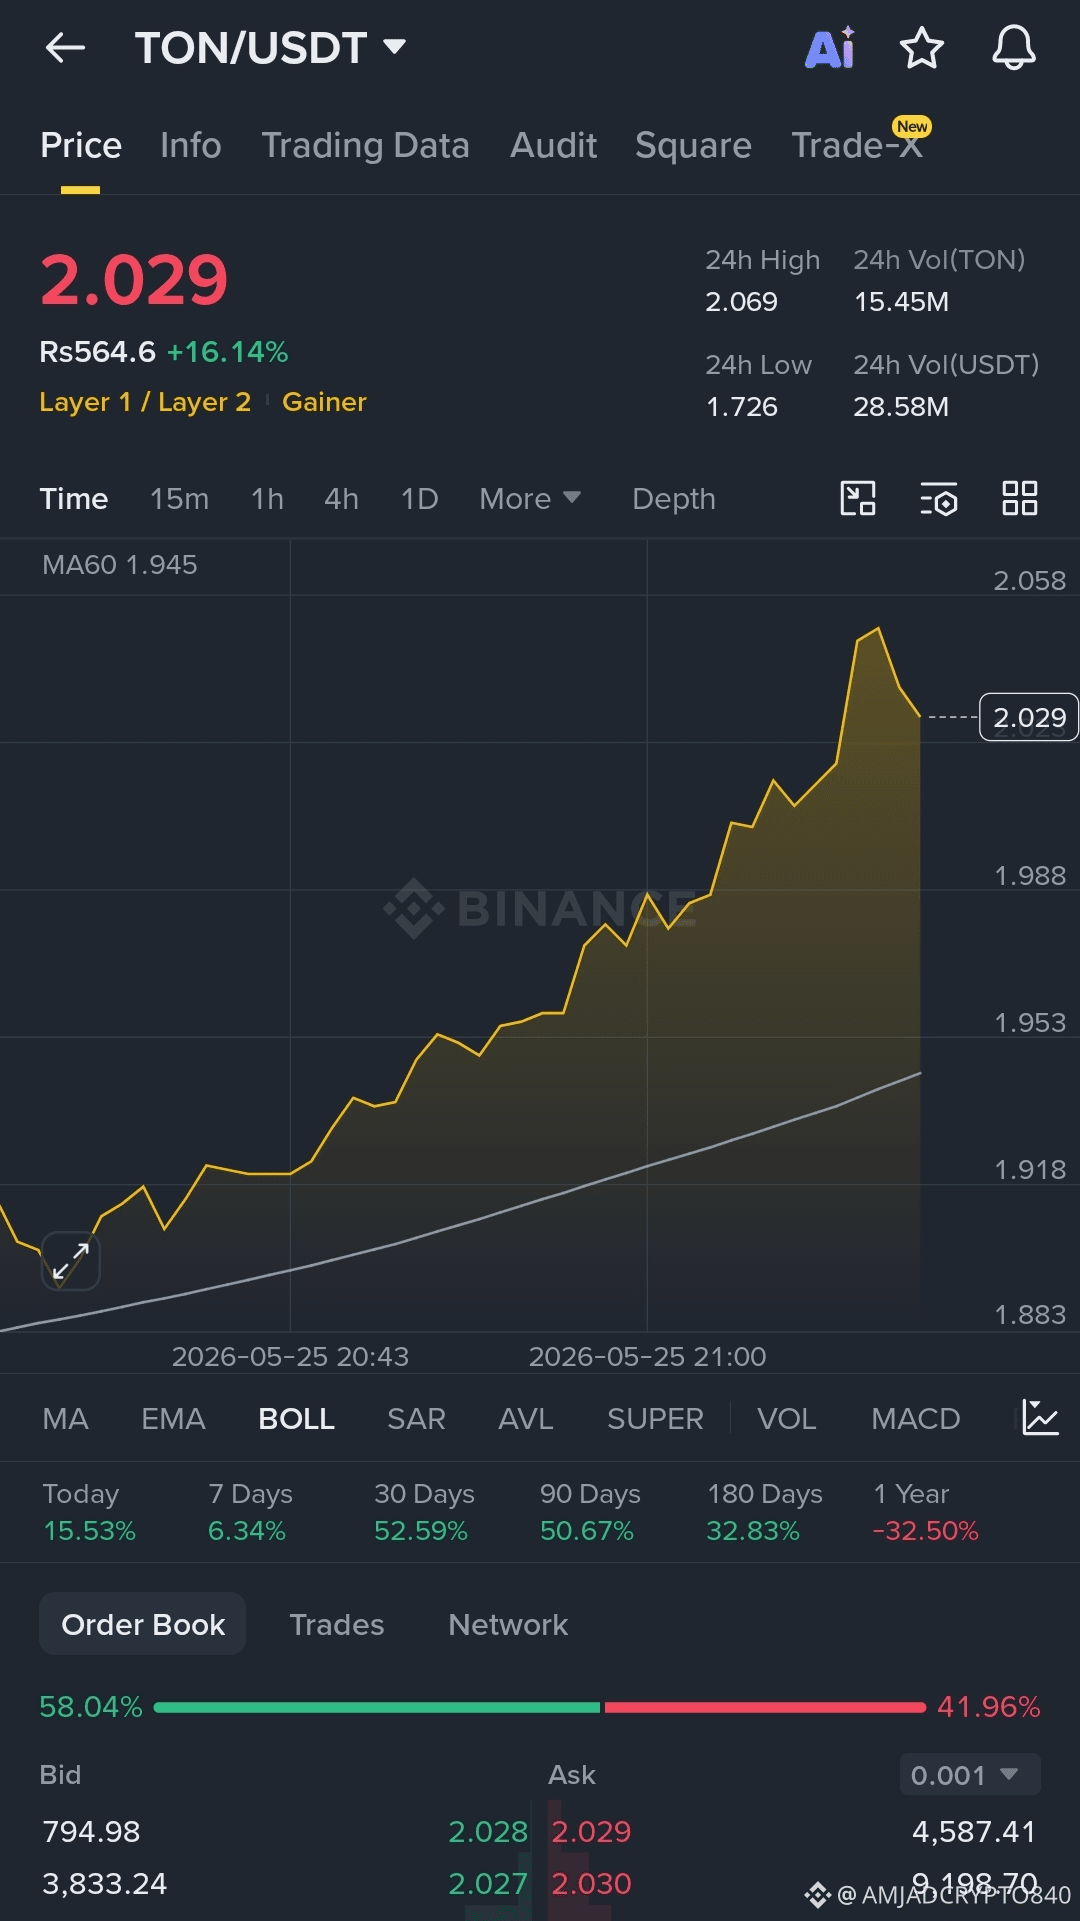Switch to the Trading Data tab

tap(365, 145)
